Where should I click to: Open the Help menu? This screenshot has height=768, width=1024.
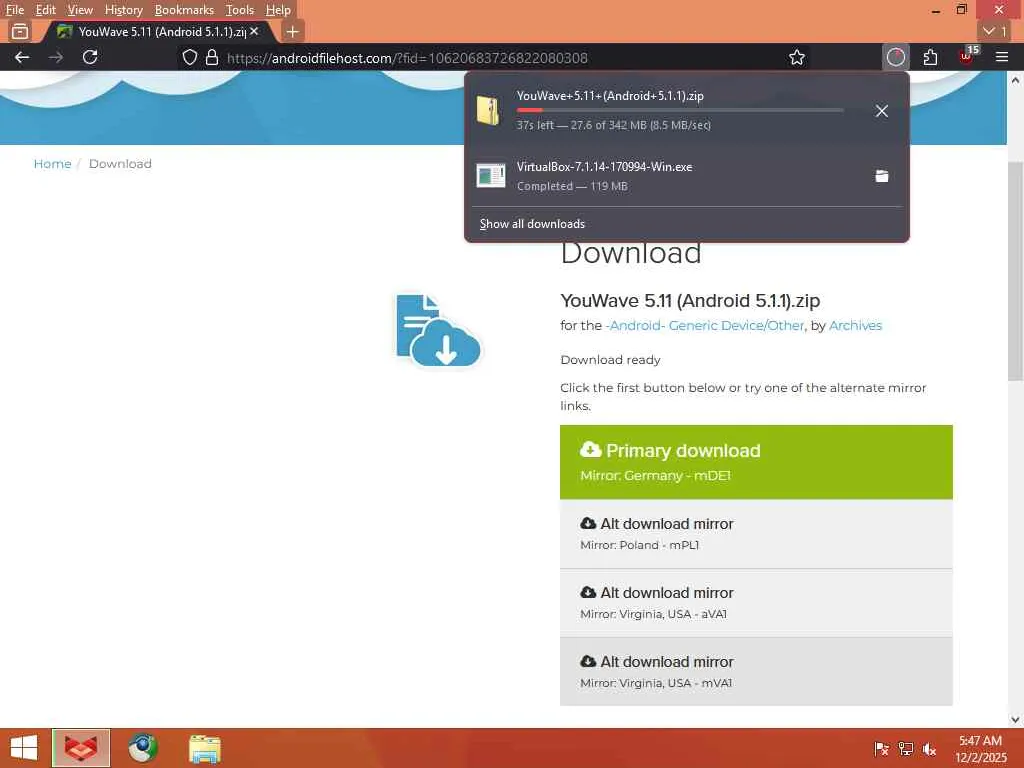[278, 10]
